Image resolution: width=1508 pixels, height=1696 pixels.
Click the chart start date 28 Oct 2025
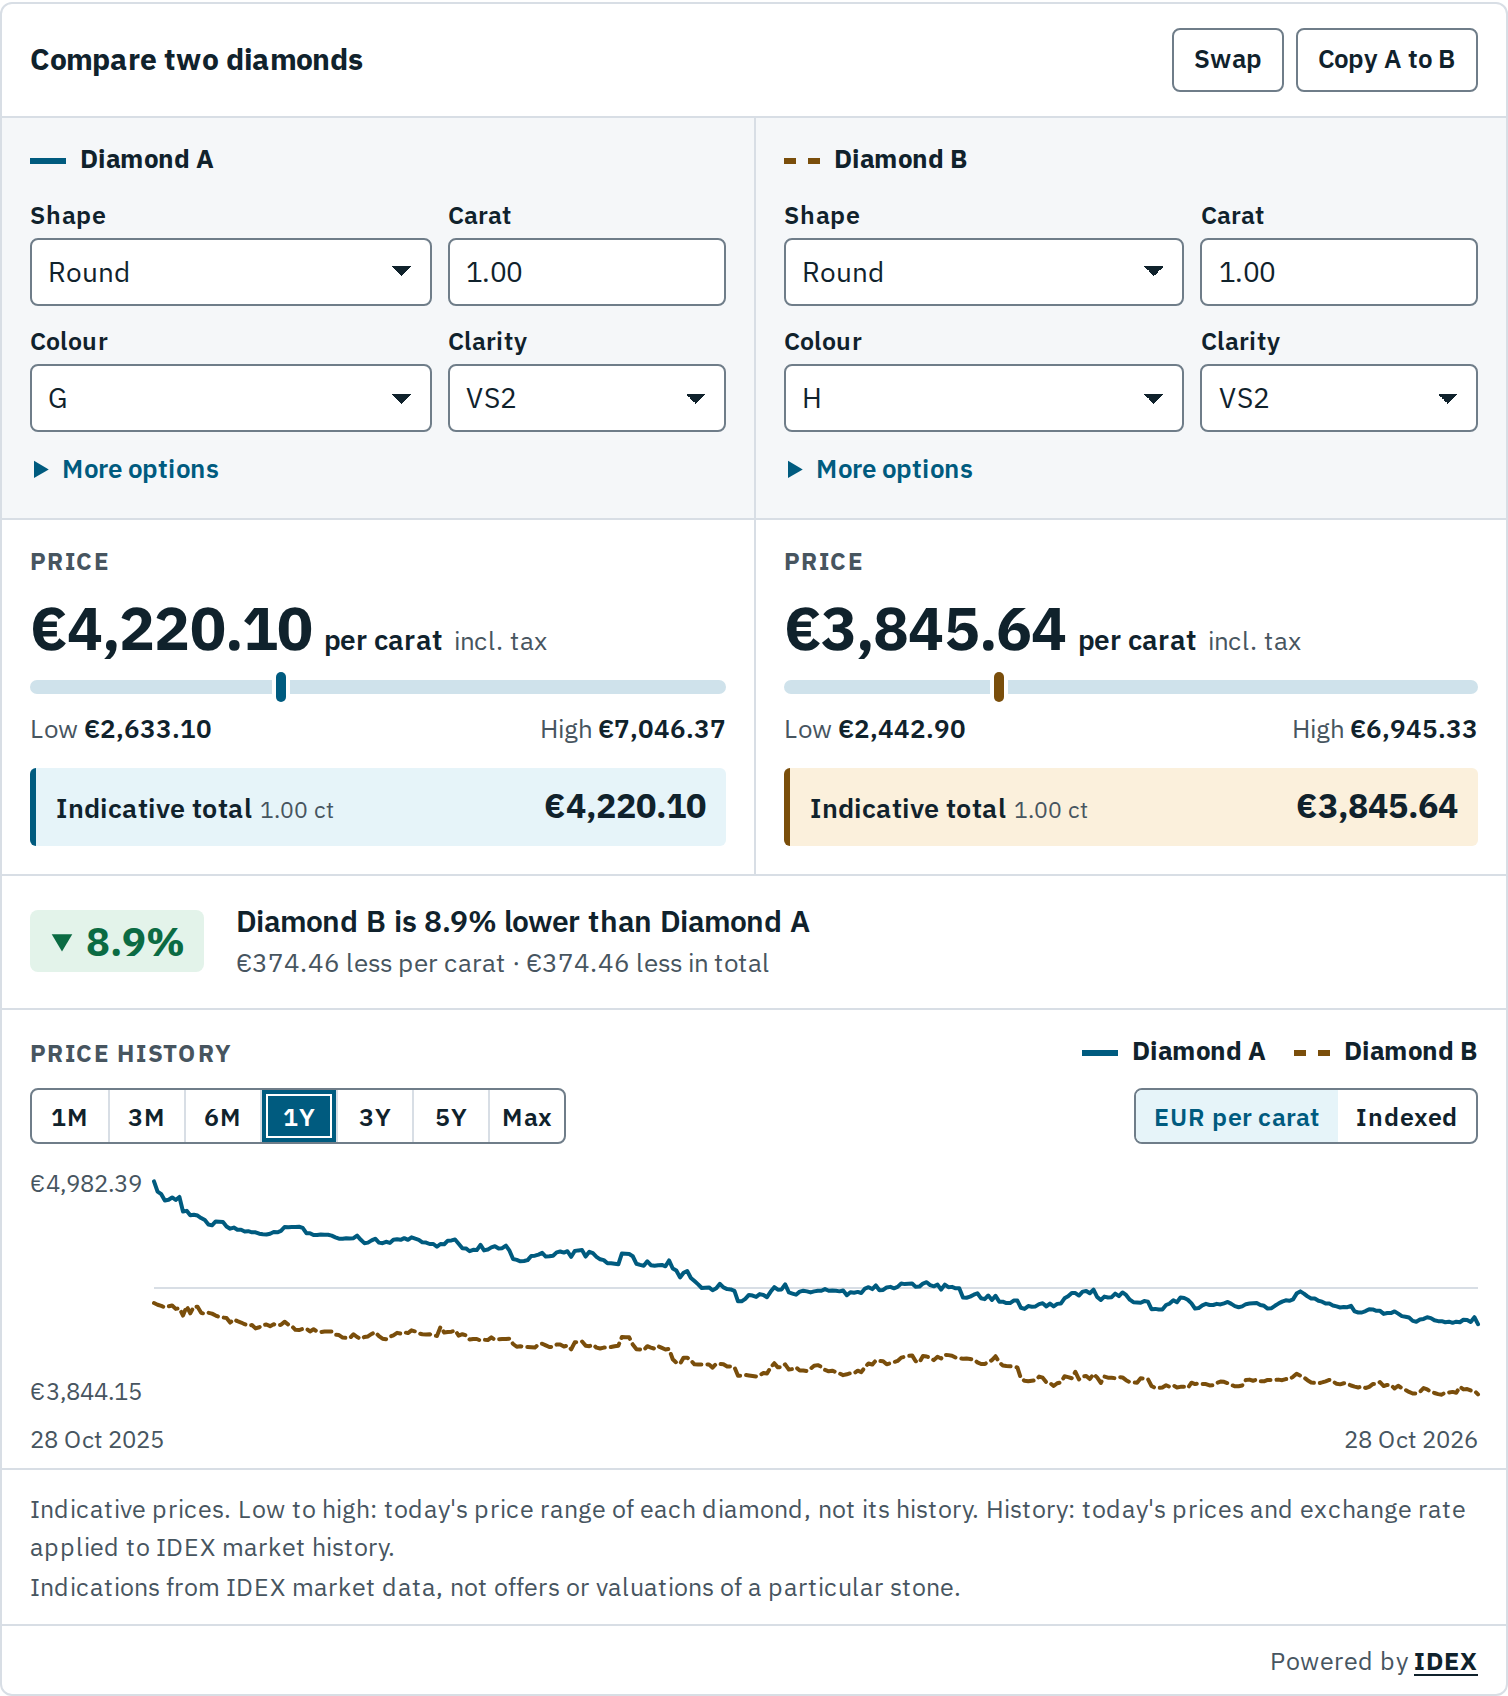click(97, 1440)
